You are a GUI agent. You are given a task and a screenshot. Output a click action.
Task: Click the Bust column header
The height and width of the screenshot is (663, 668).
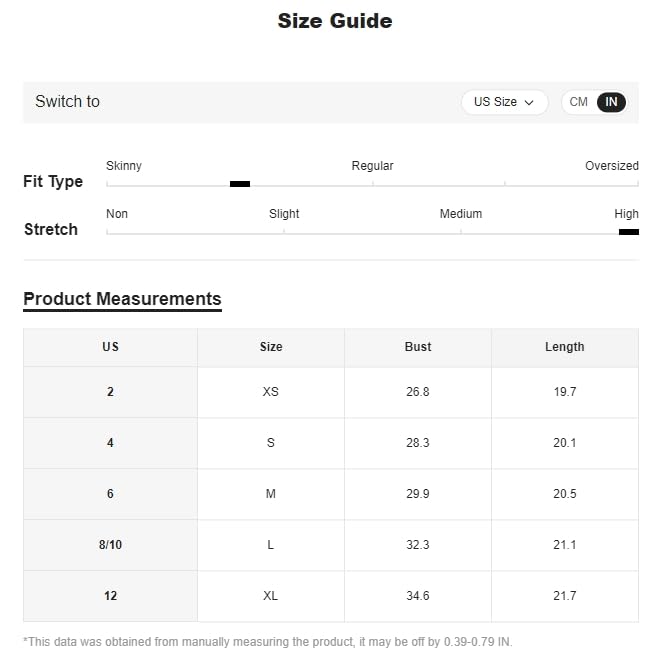click(x=418, y=347)
